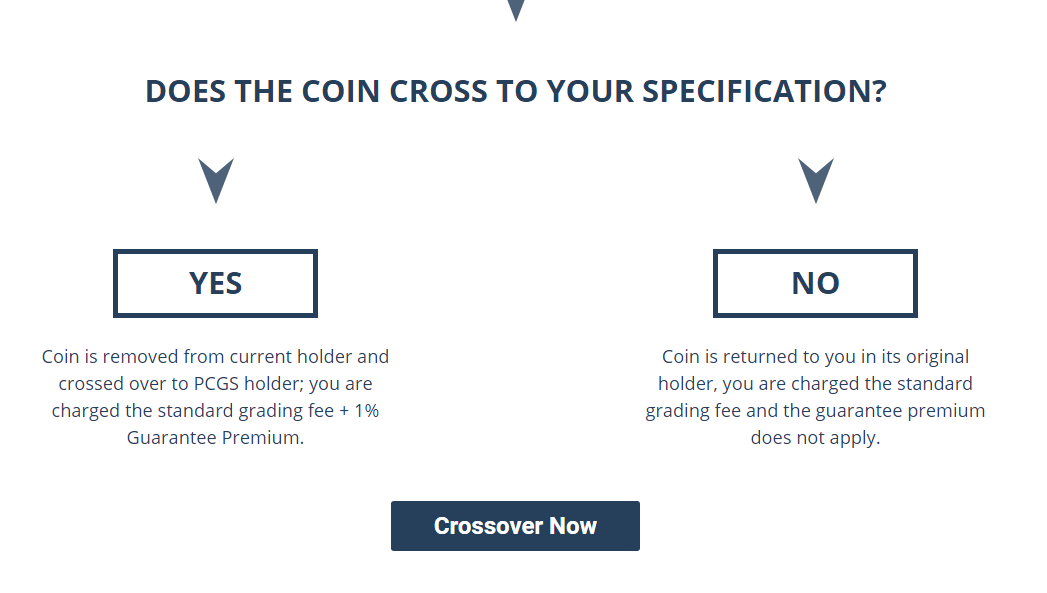This screenshot has width=1047, height=593.
Task: Click the 'Coin is removed from current holder' line
Action: click(x=215, y=357)
